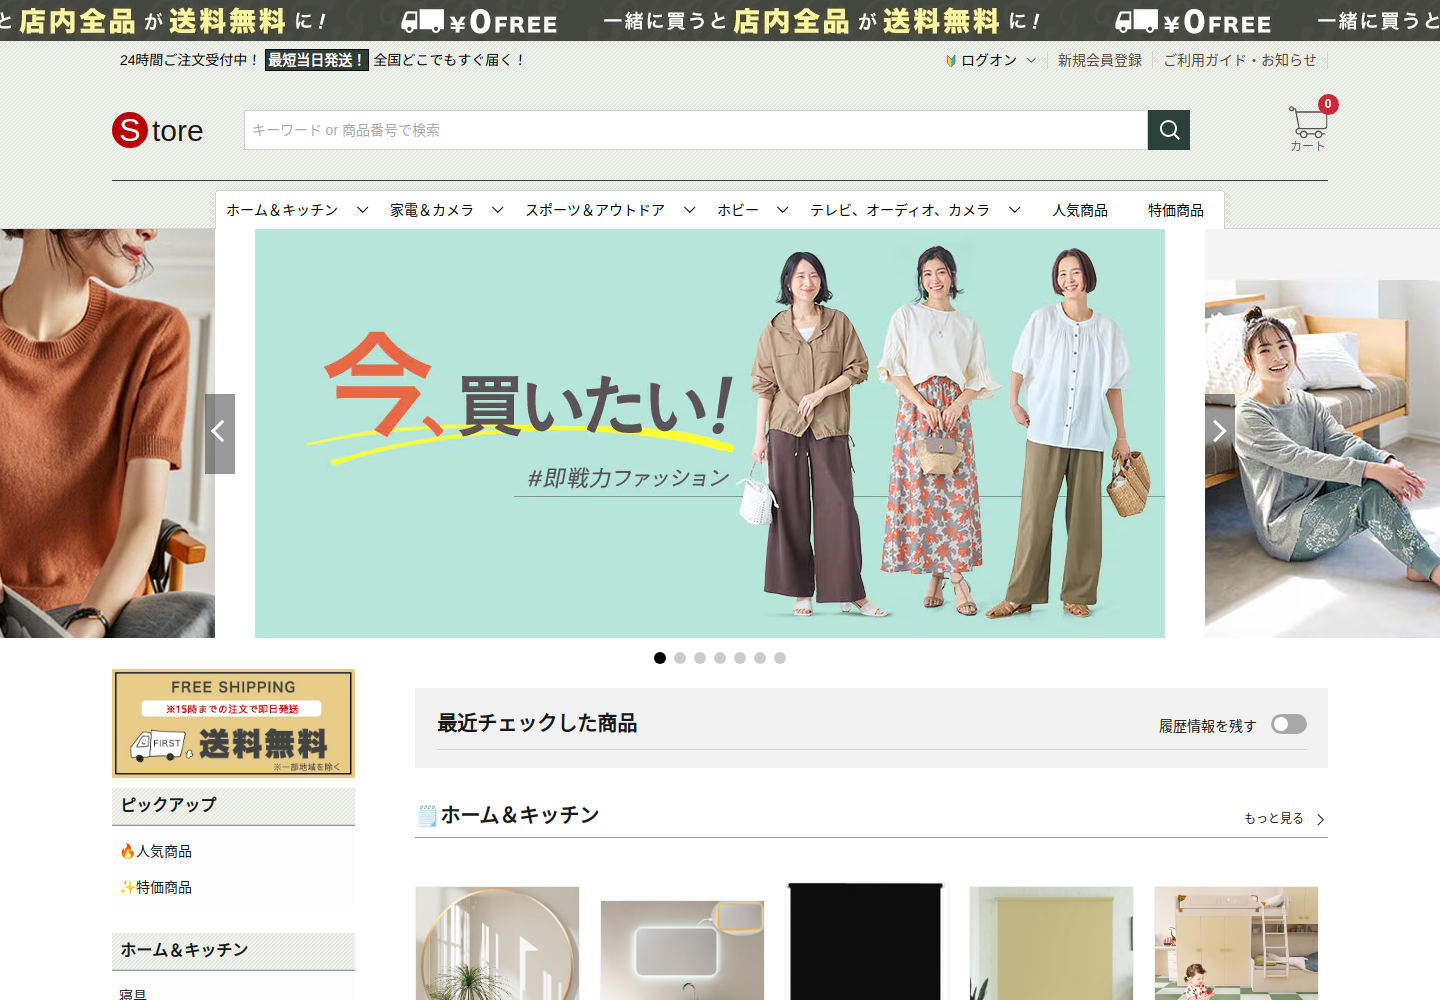Image resolution: width=1440 pixels, height=1000 pixels.
Task: Open 特価商品 nav item
Action: tap(1176, 210)
